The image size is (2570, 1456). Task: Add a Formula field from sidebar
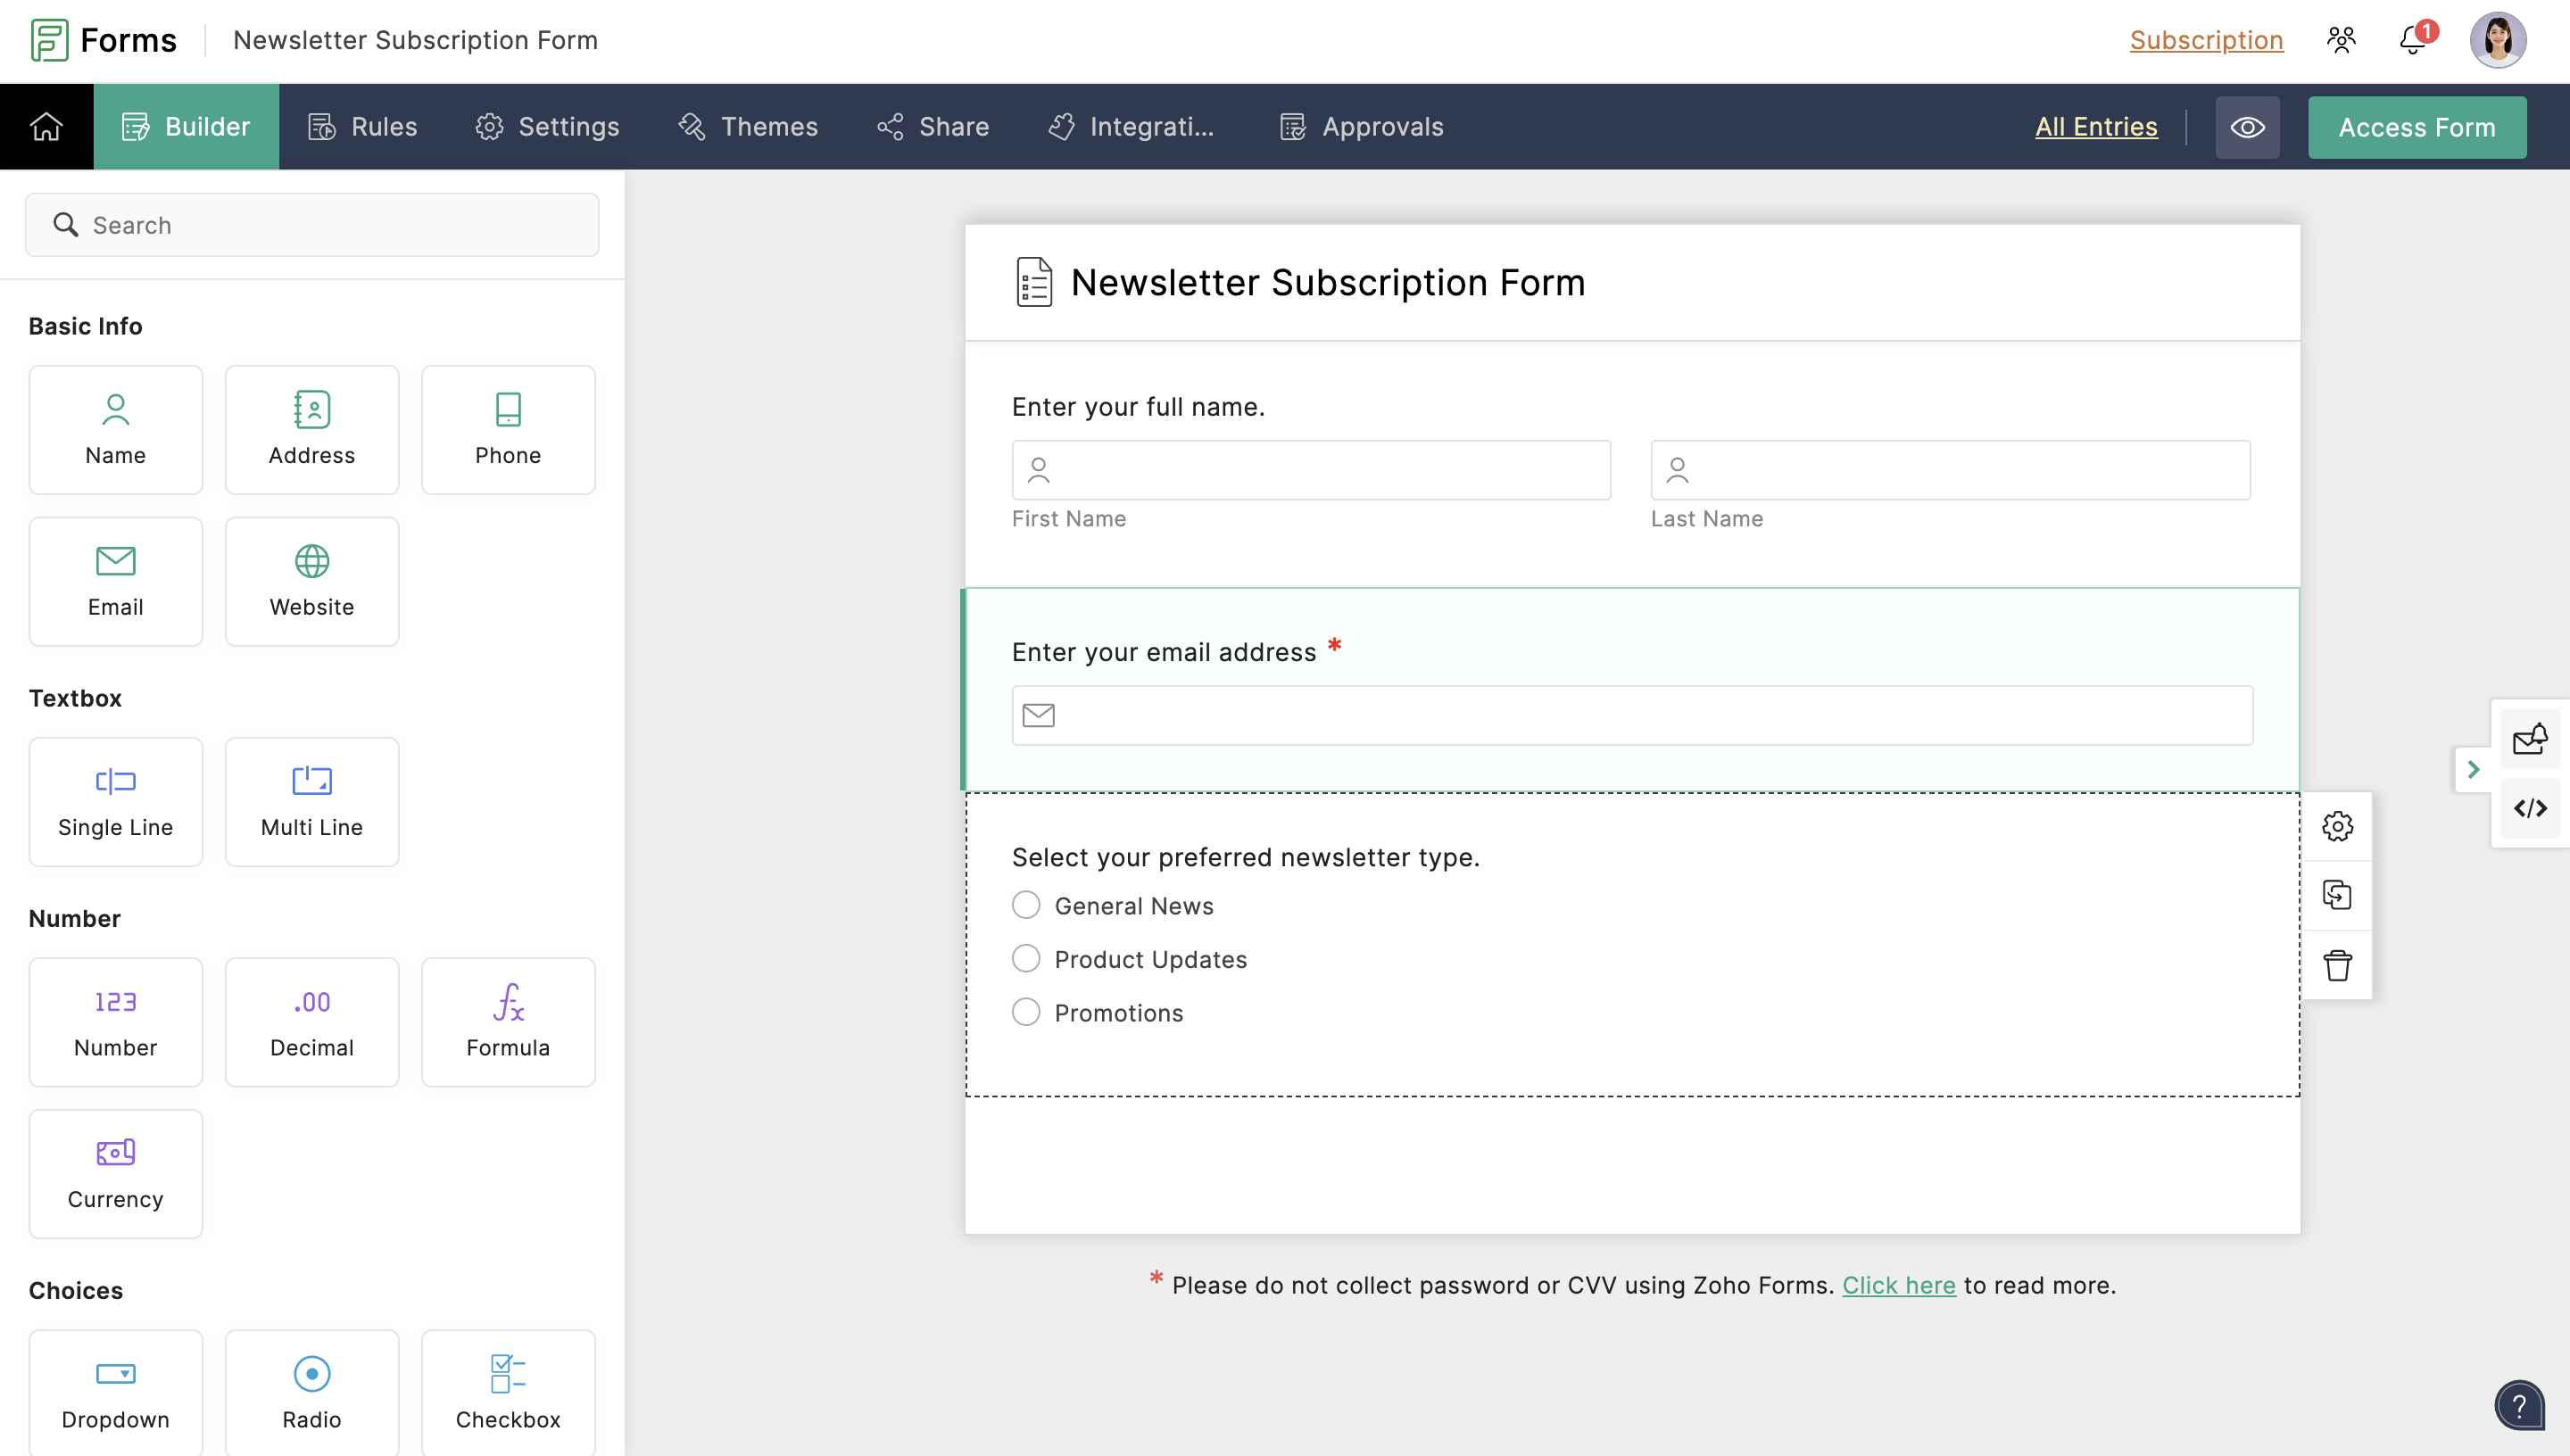[508, 1021]
